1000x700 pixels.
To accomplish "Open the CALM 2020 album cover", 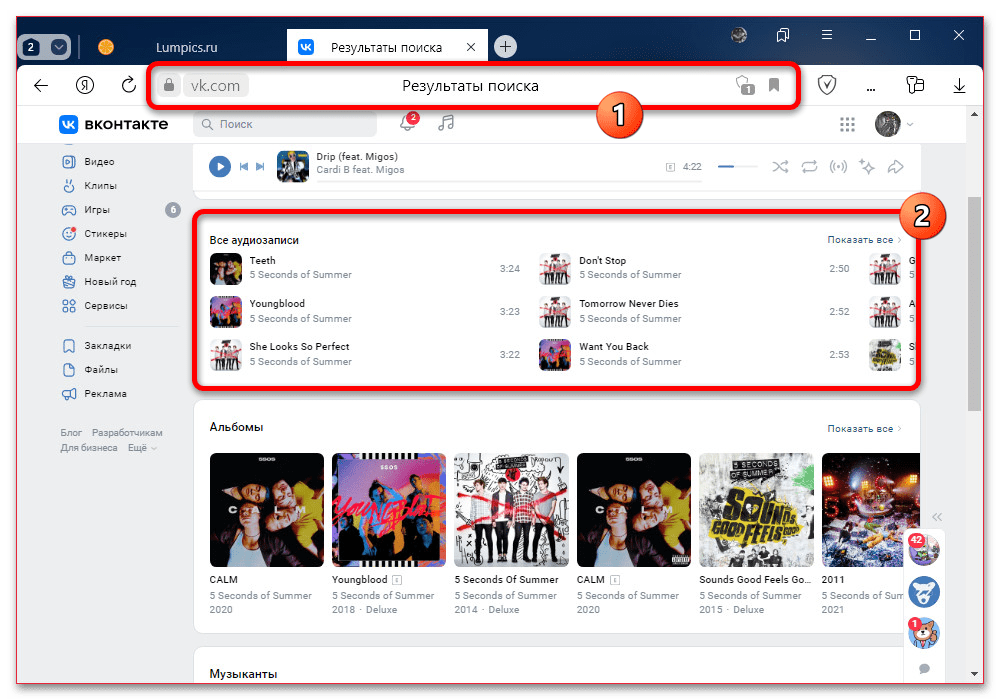I will [267, 510].
